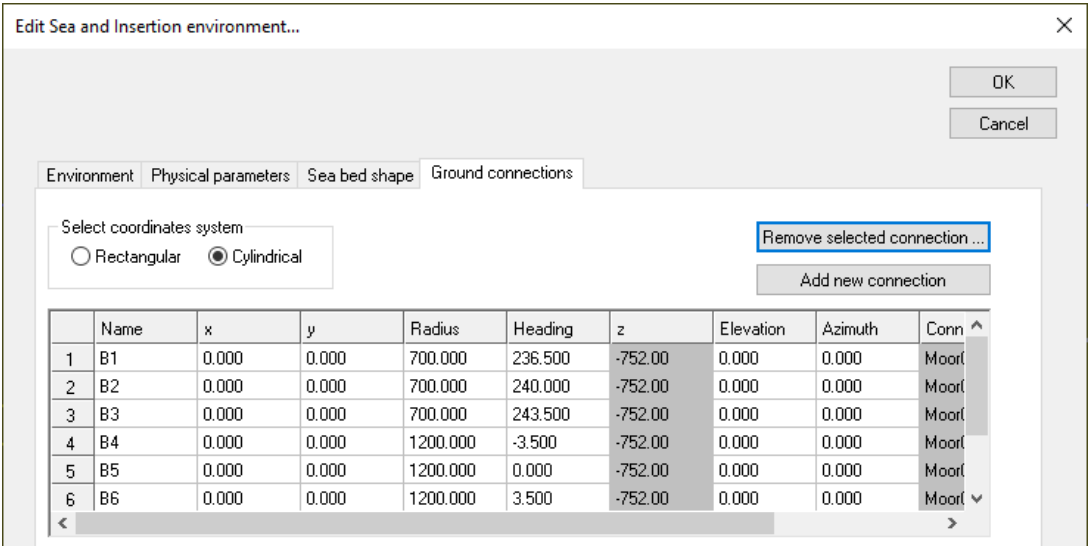Click Remove selected connection button
Viewport: 1090px width, 549px height.
(x=873, y=238)
